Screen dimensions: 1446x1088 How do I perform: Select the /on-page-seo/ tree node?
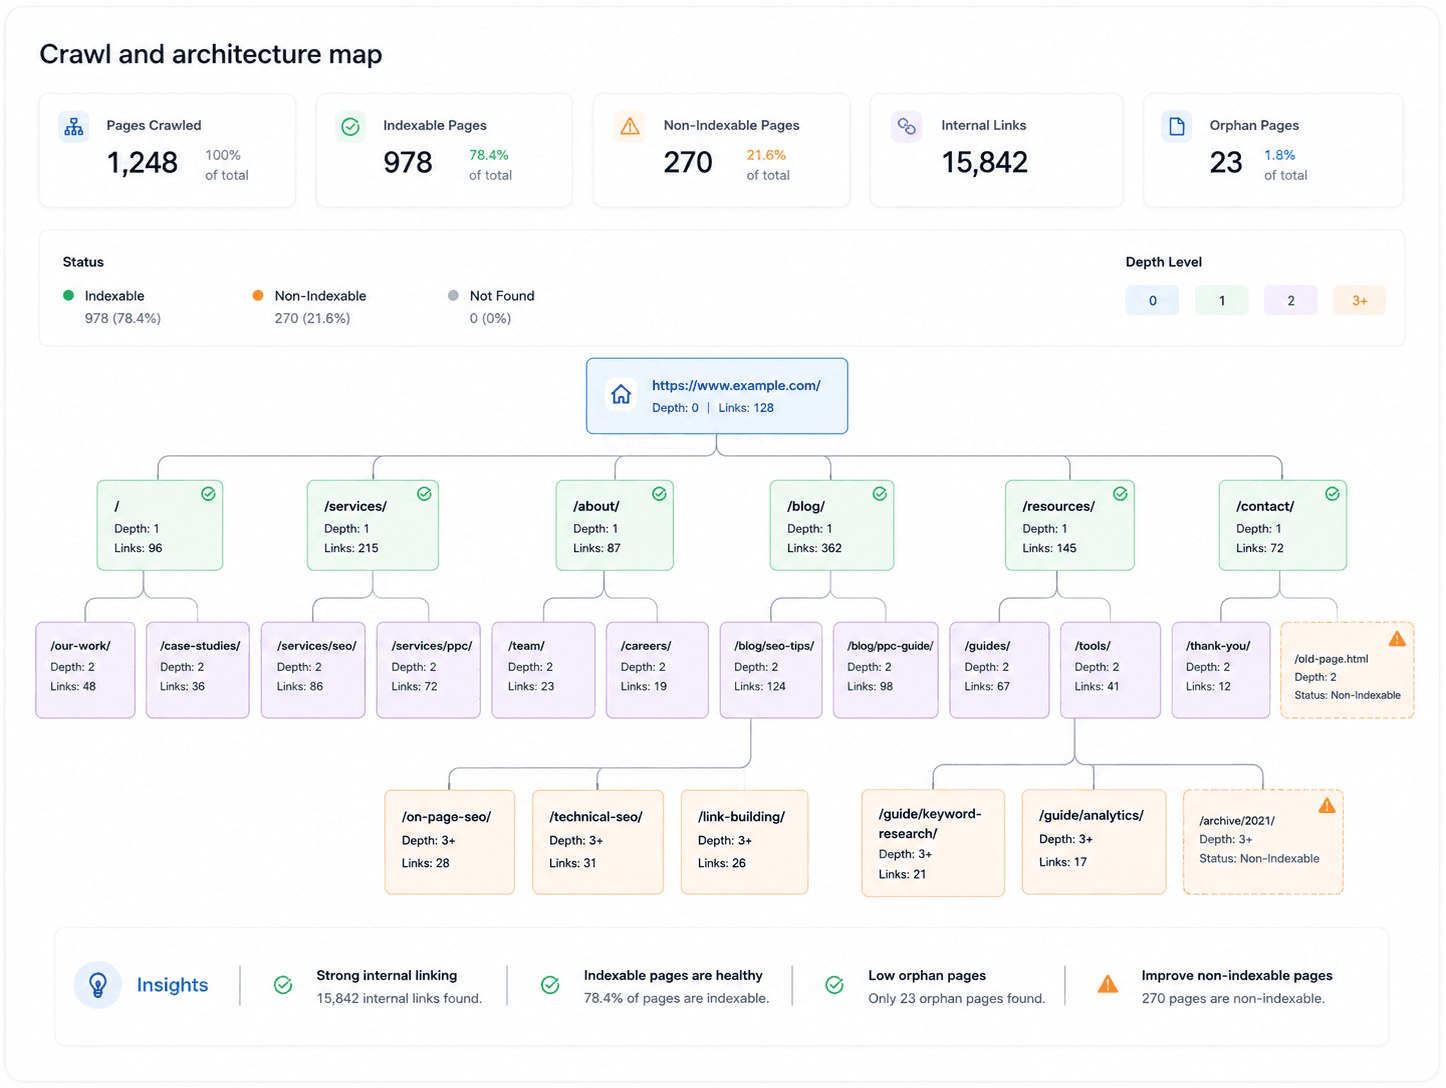point(450,842)
